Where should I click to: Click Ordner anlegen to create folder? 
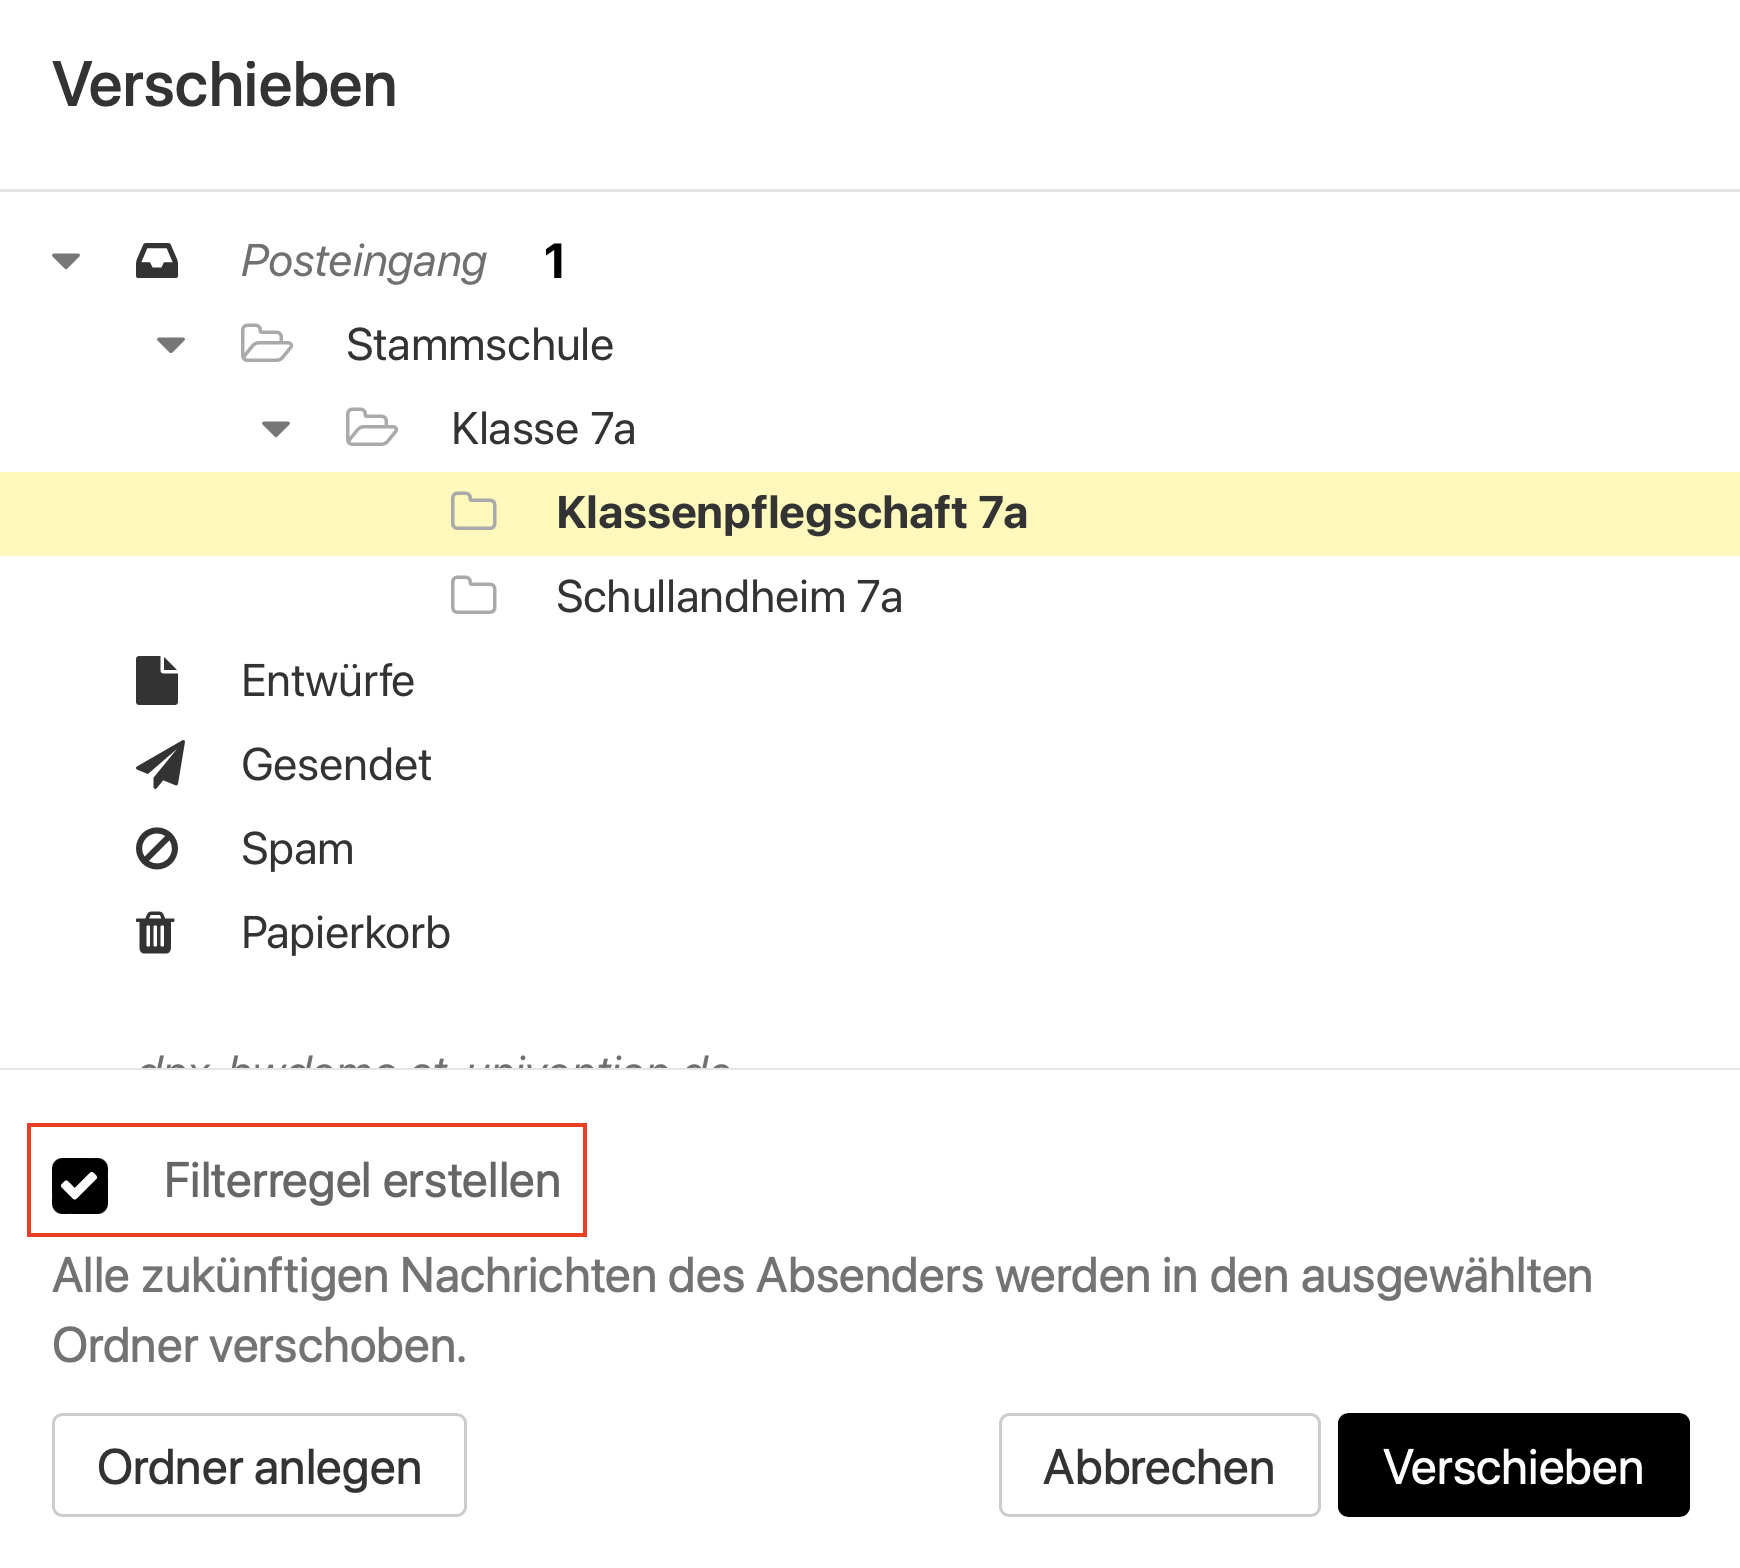click(x=259, y=1465)
